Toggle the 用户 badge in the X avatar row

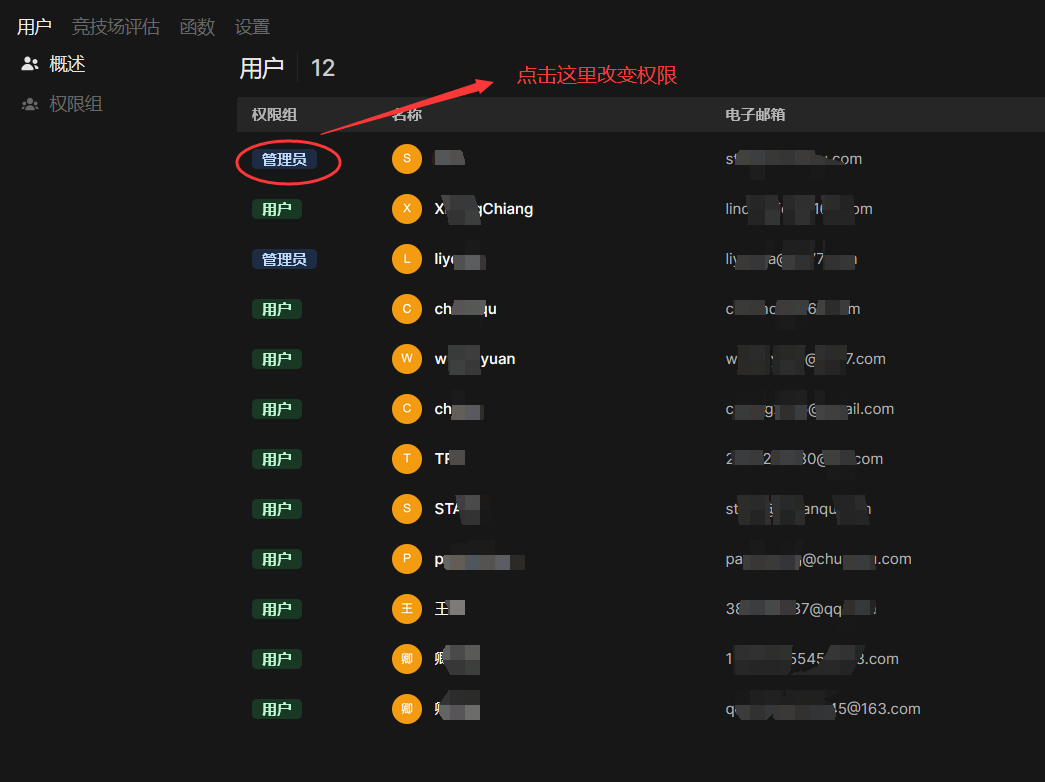[x=276, y=209]
